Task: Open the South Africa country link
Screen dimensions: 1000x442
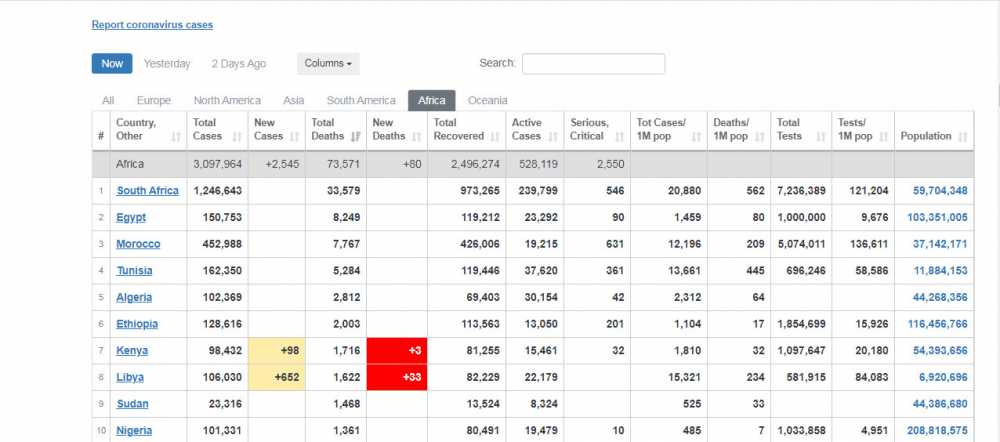Action: [147, 191]
